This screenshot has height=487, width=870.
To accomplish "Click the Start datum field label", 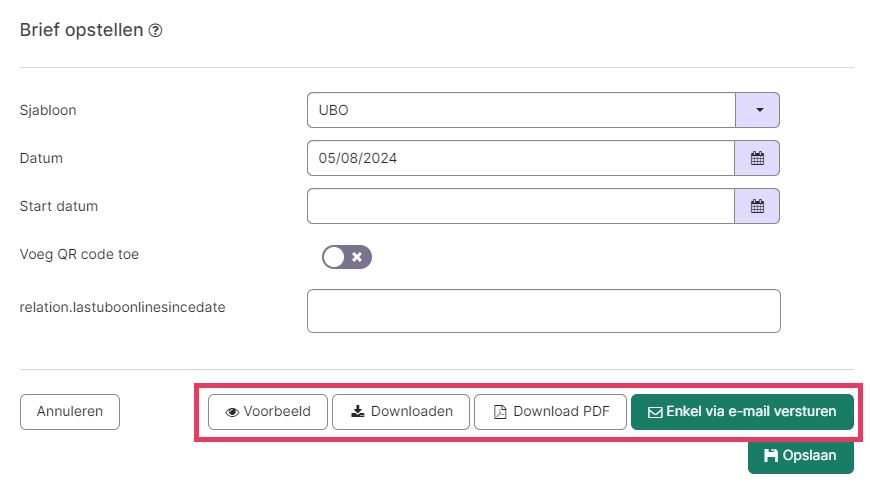I will tap(58, 206).
